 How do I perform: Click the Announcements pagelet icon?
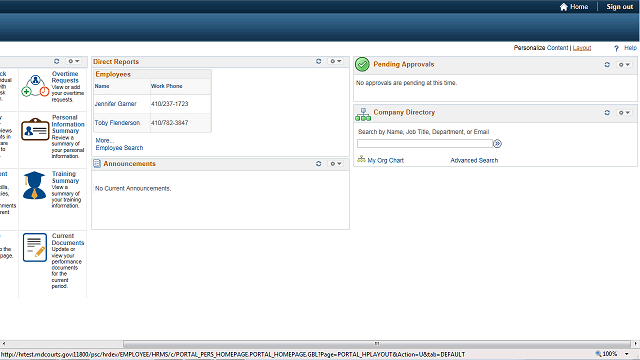pos(97,164)
